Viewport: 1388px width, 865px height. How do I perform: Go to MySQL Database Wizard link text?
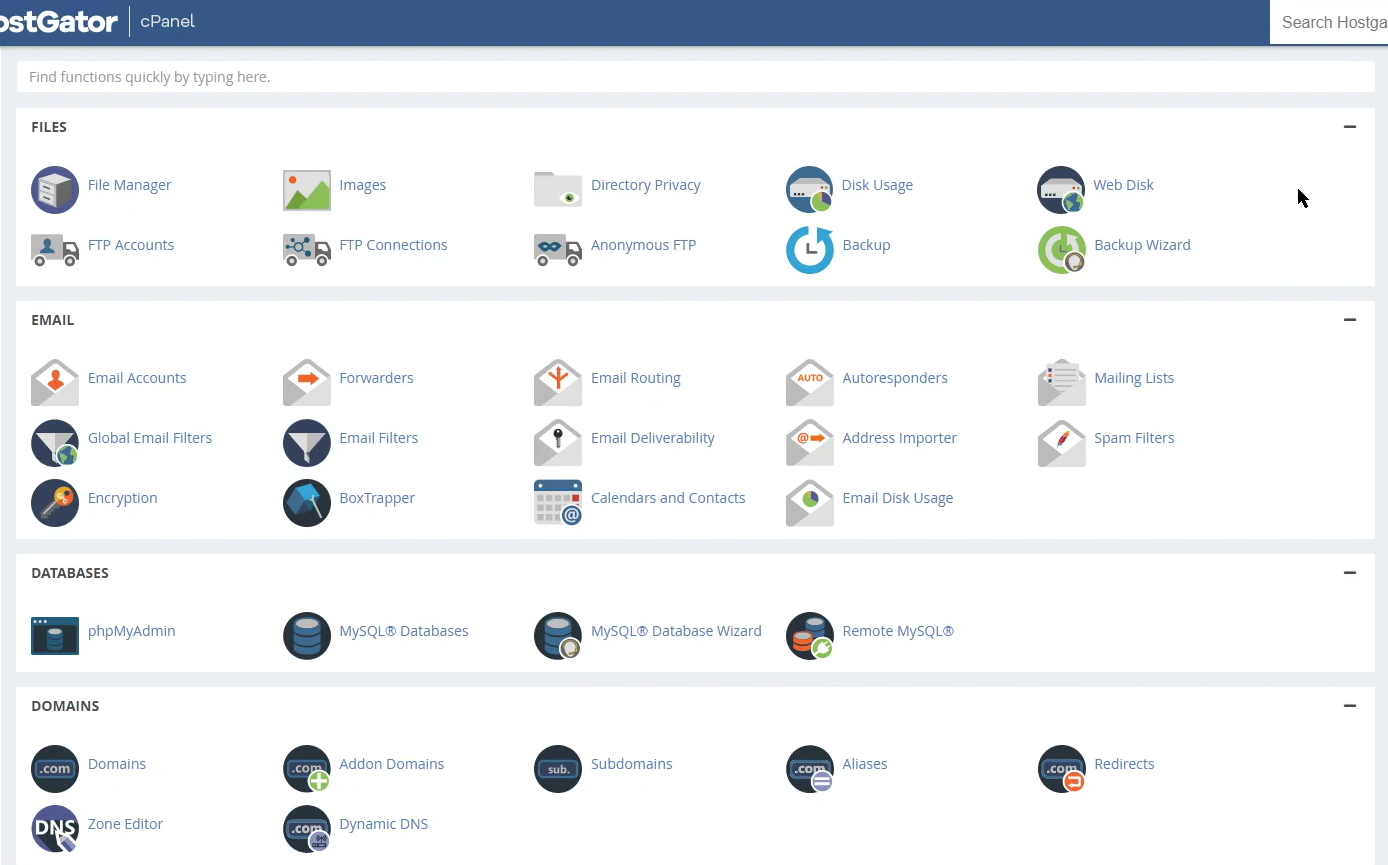coord(676,631)
